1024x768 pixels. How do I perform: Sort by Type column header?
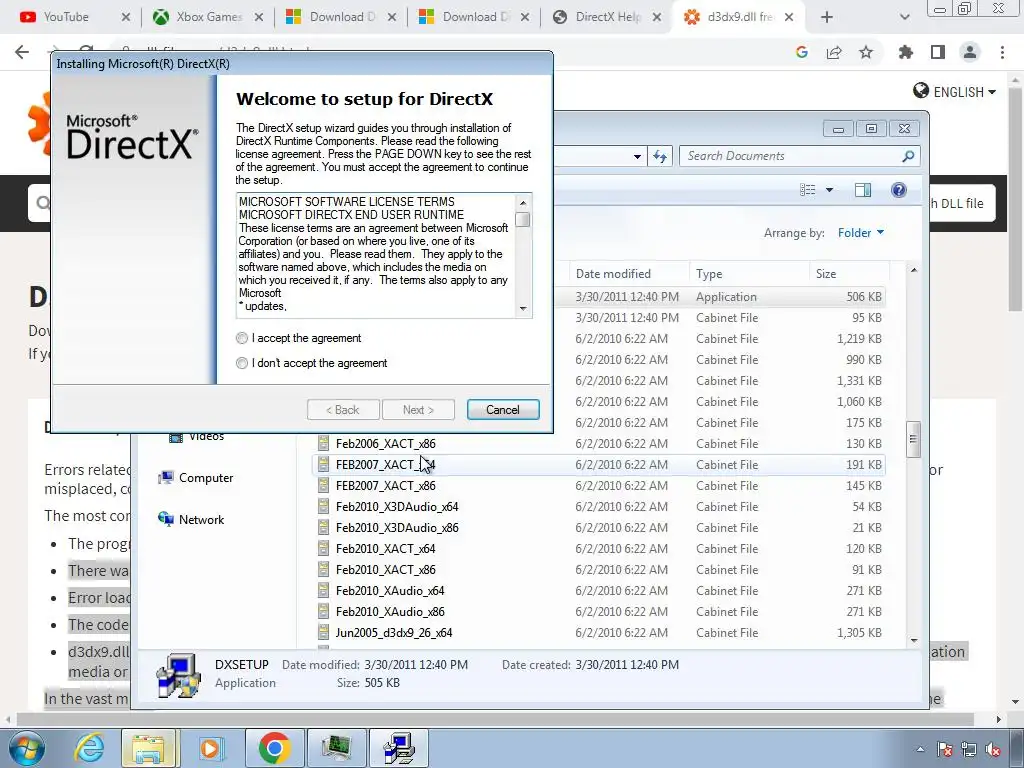click(x=749, y=274)
